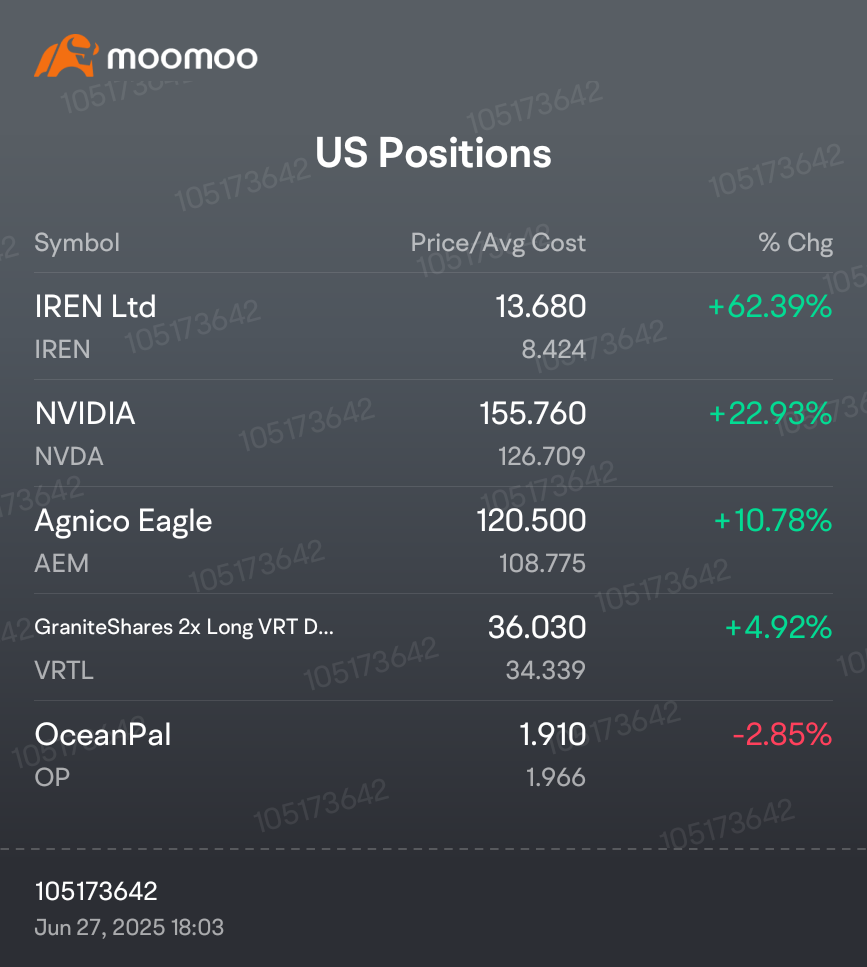Select the US Positions title
Image resolution: width=867 pixels, height=967 pixels.
[x=433, y=152]
